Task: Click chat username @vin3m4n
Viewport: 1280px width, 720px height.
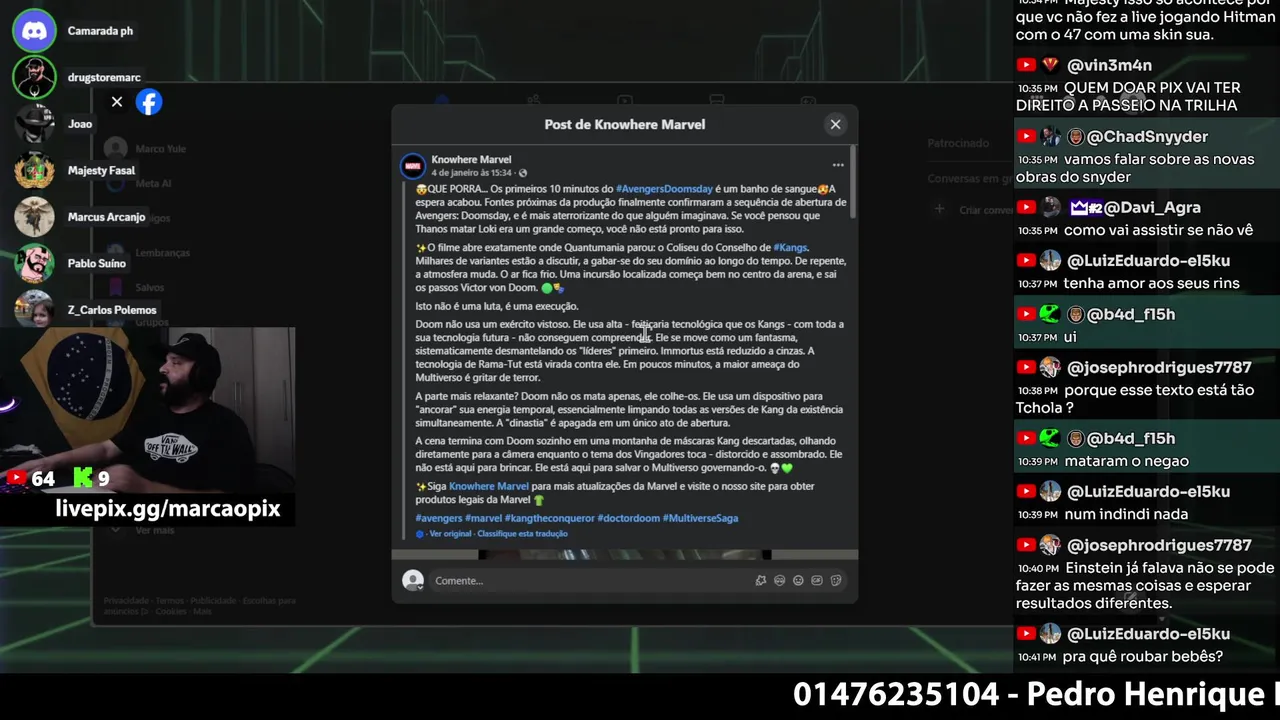Action: (x=1109, y=66)
